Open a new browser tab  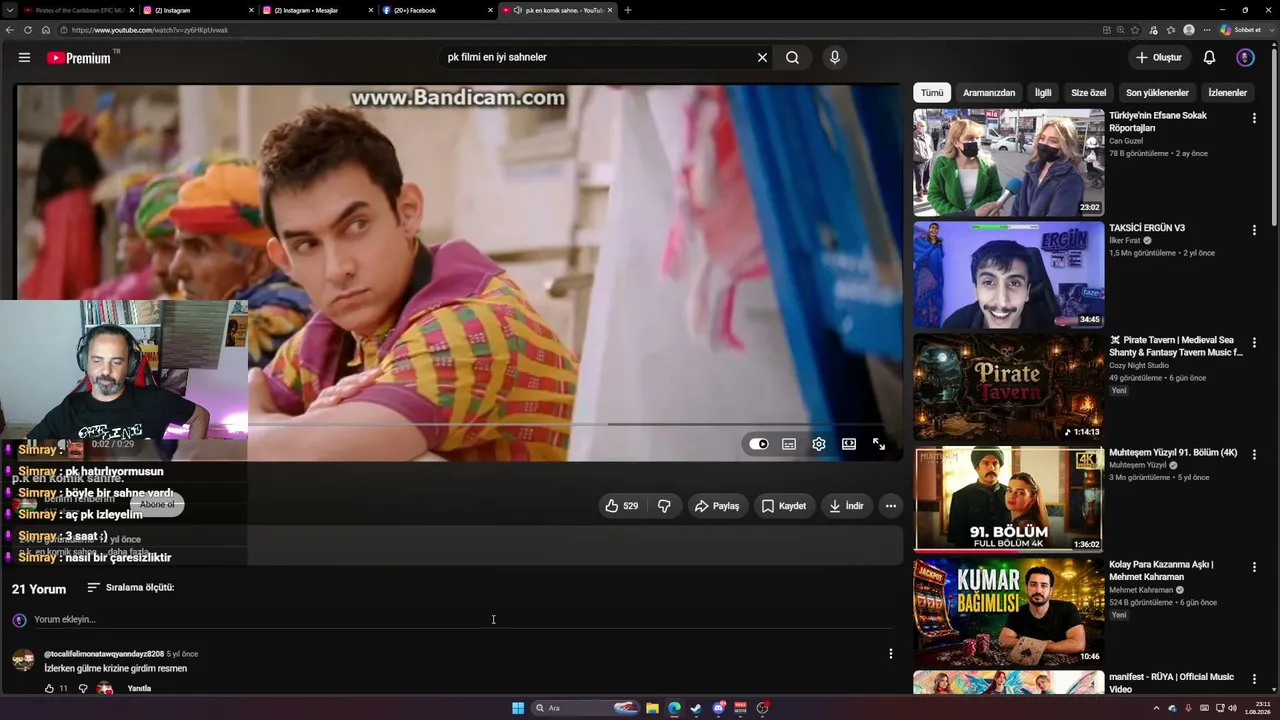click(628, 10)
